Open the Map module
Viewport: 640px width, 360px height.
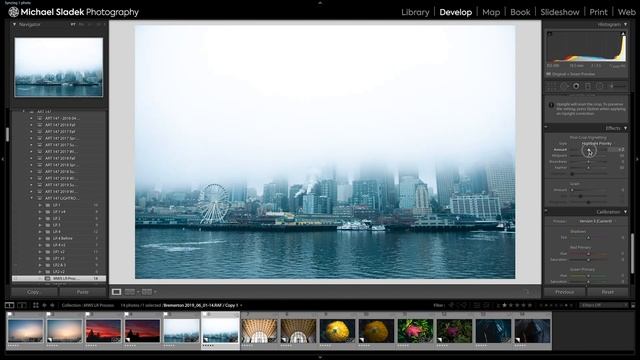pos(491,12)
